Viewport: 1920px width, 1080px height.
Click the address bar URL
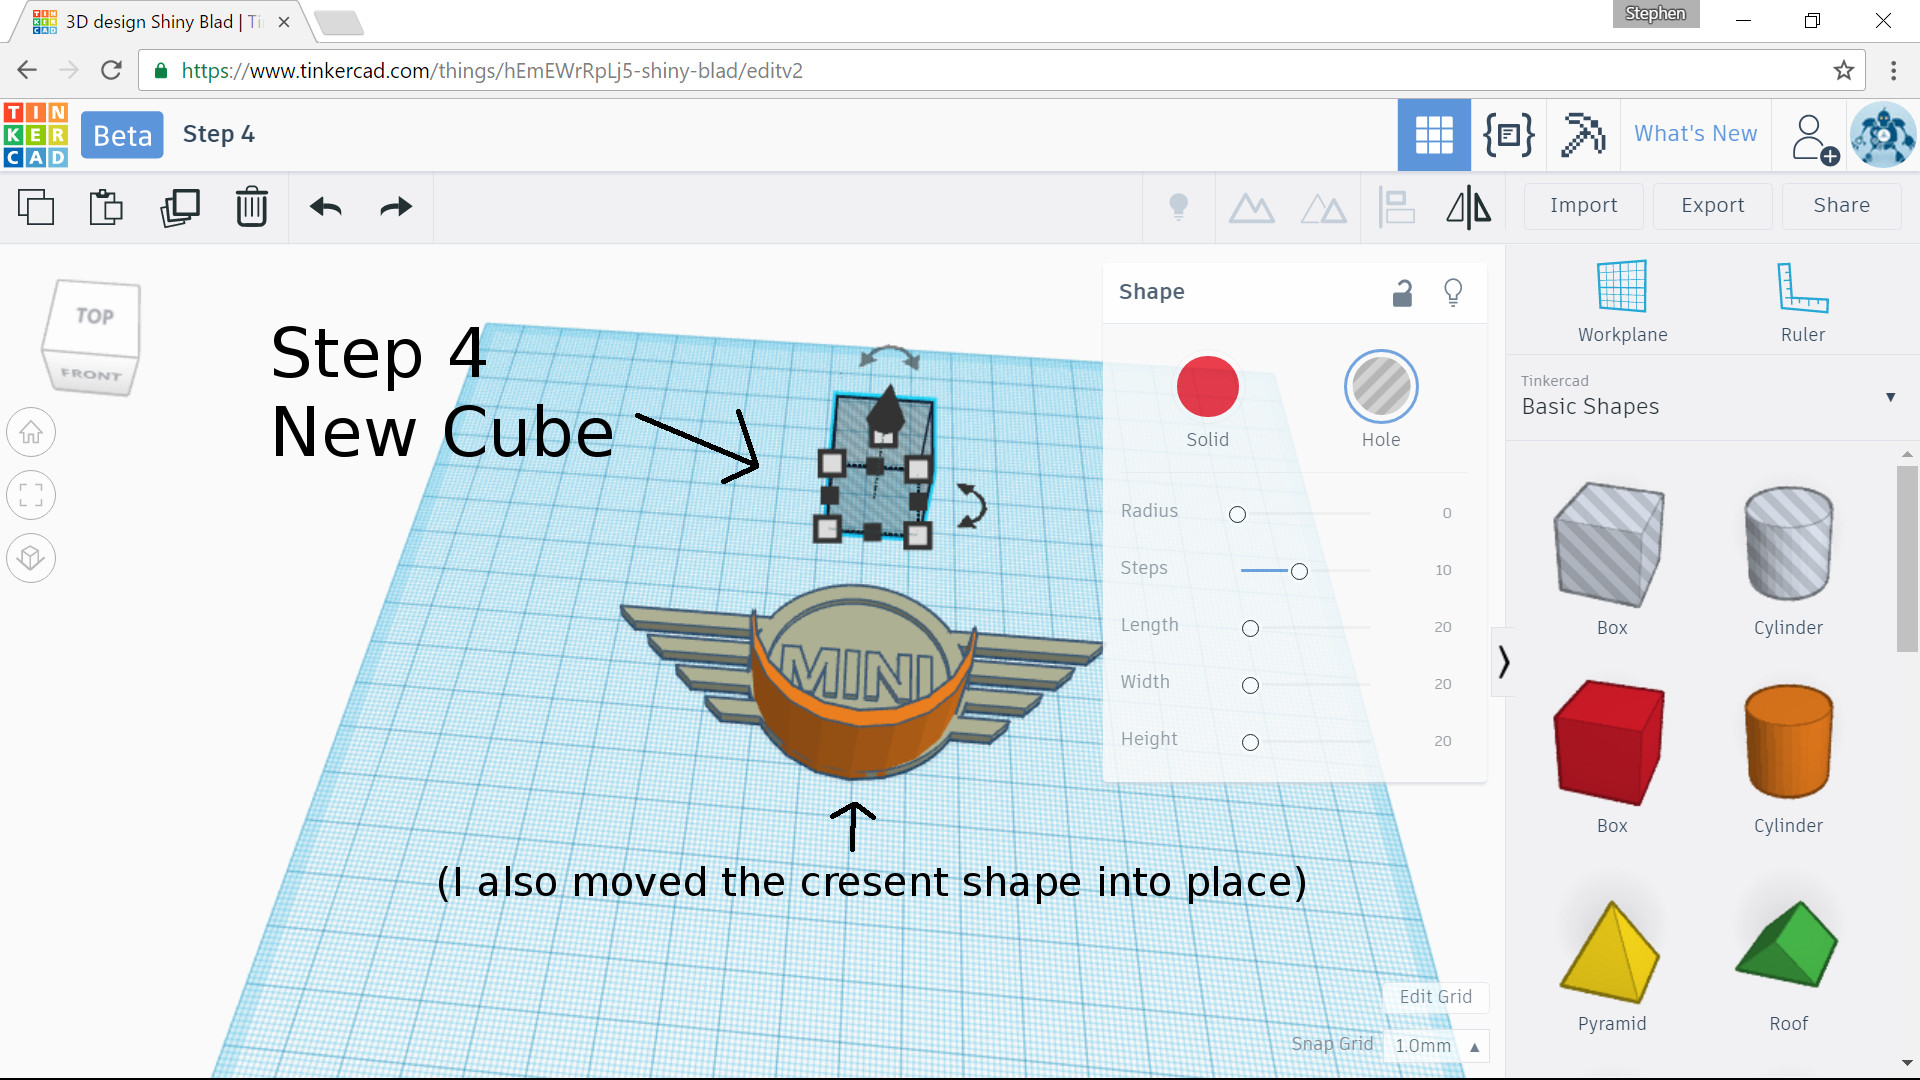[492, 71]
